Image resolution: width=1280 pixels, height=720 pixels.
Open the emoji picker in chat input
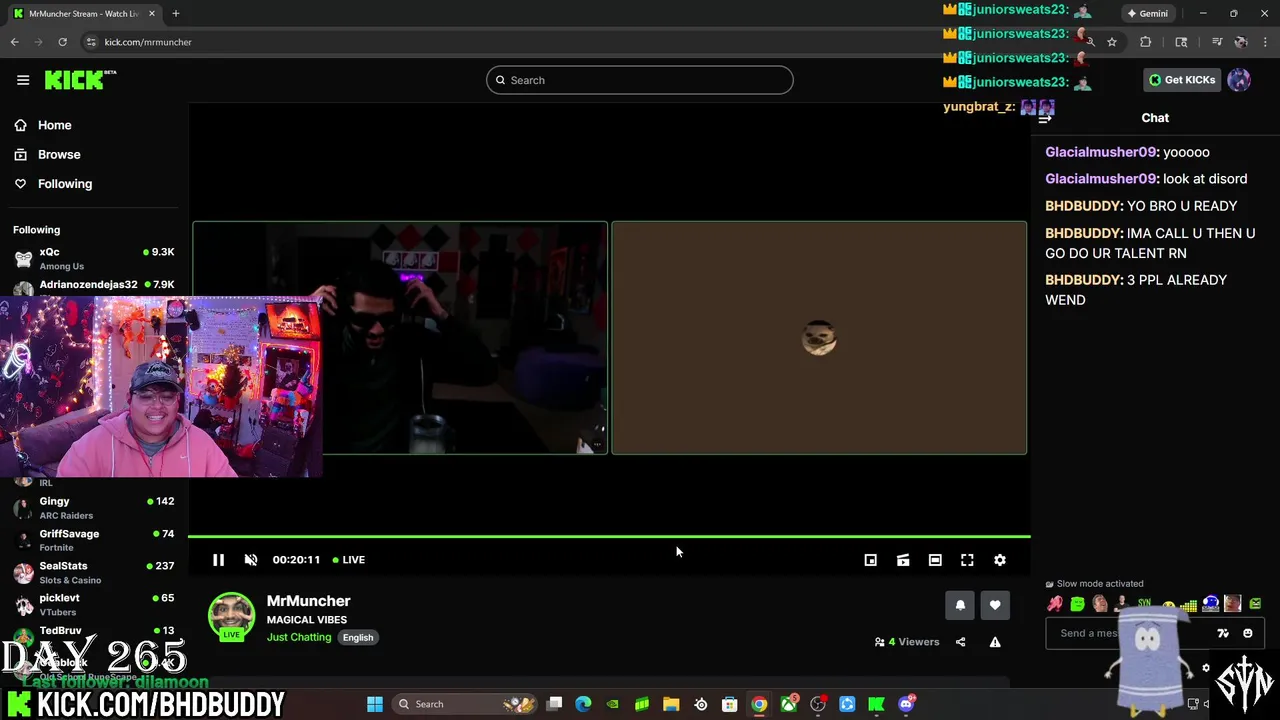(1247, 633)
